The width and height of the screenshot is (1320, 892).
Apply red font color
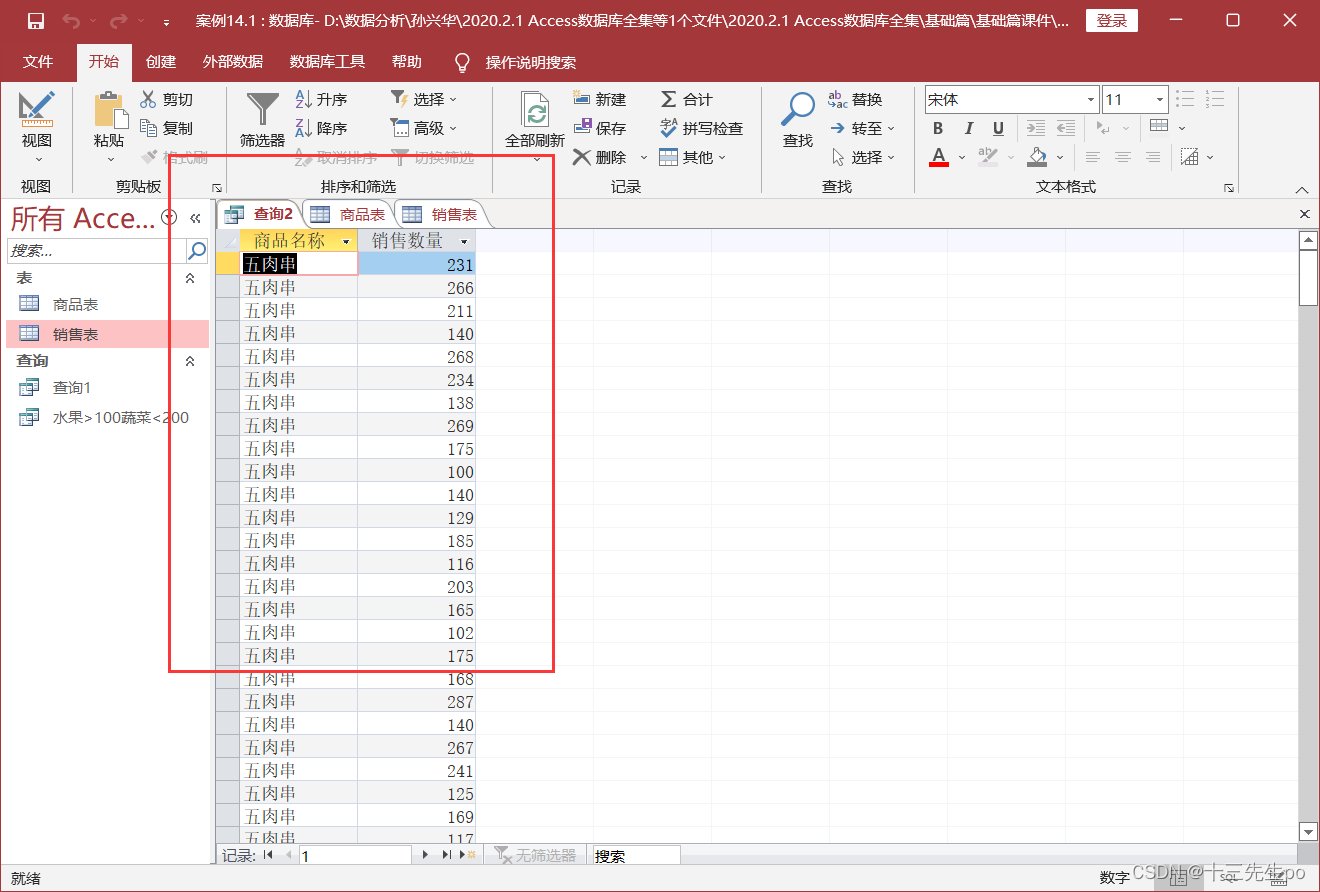tap(938, 157)
